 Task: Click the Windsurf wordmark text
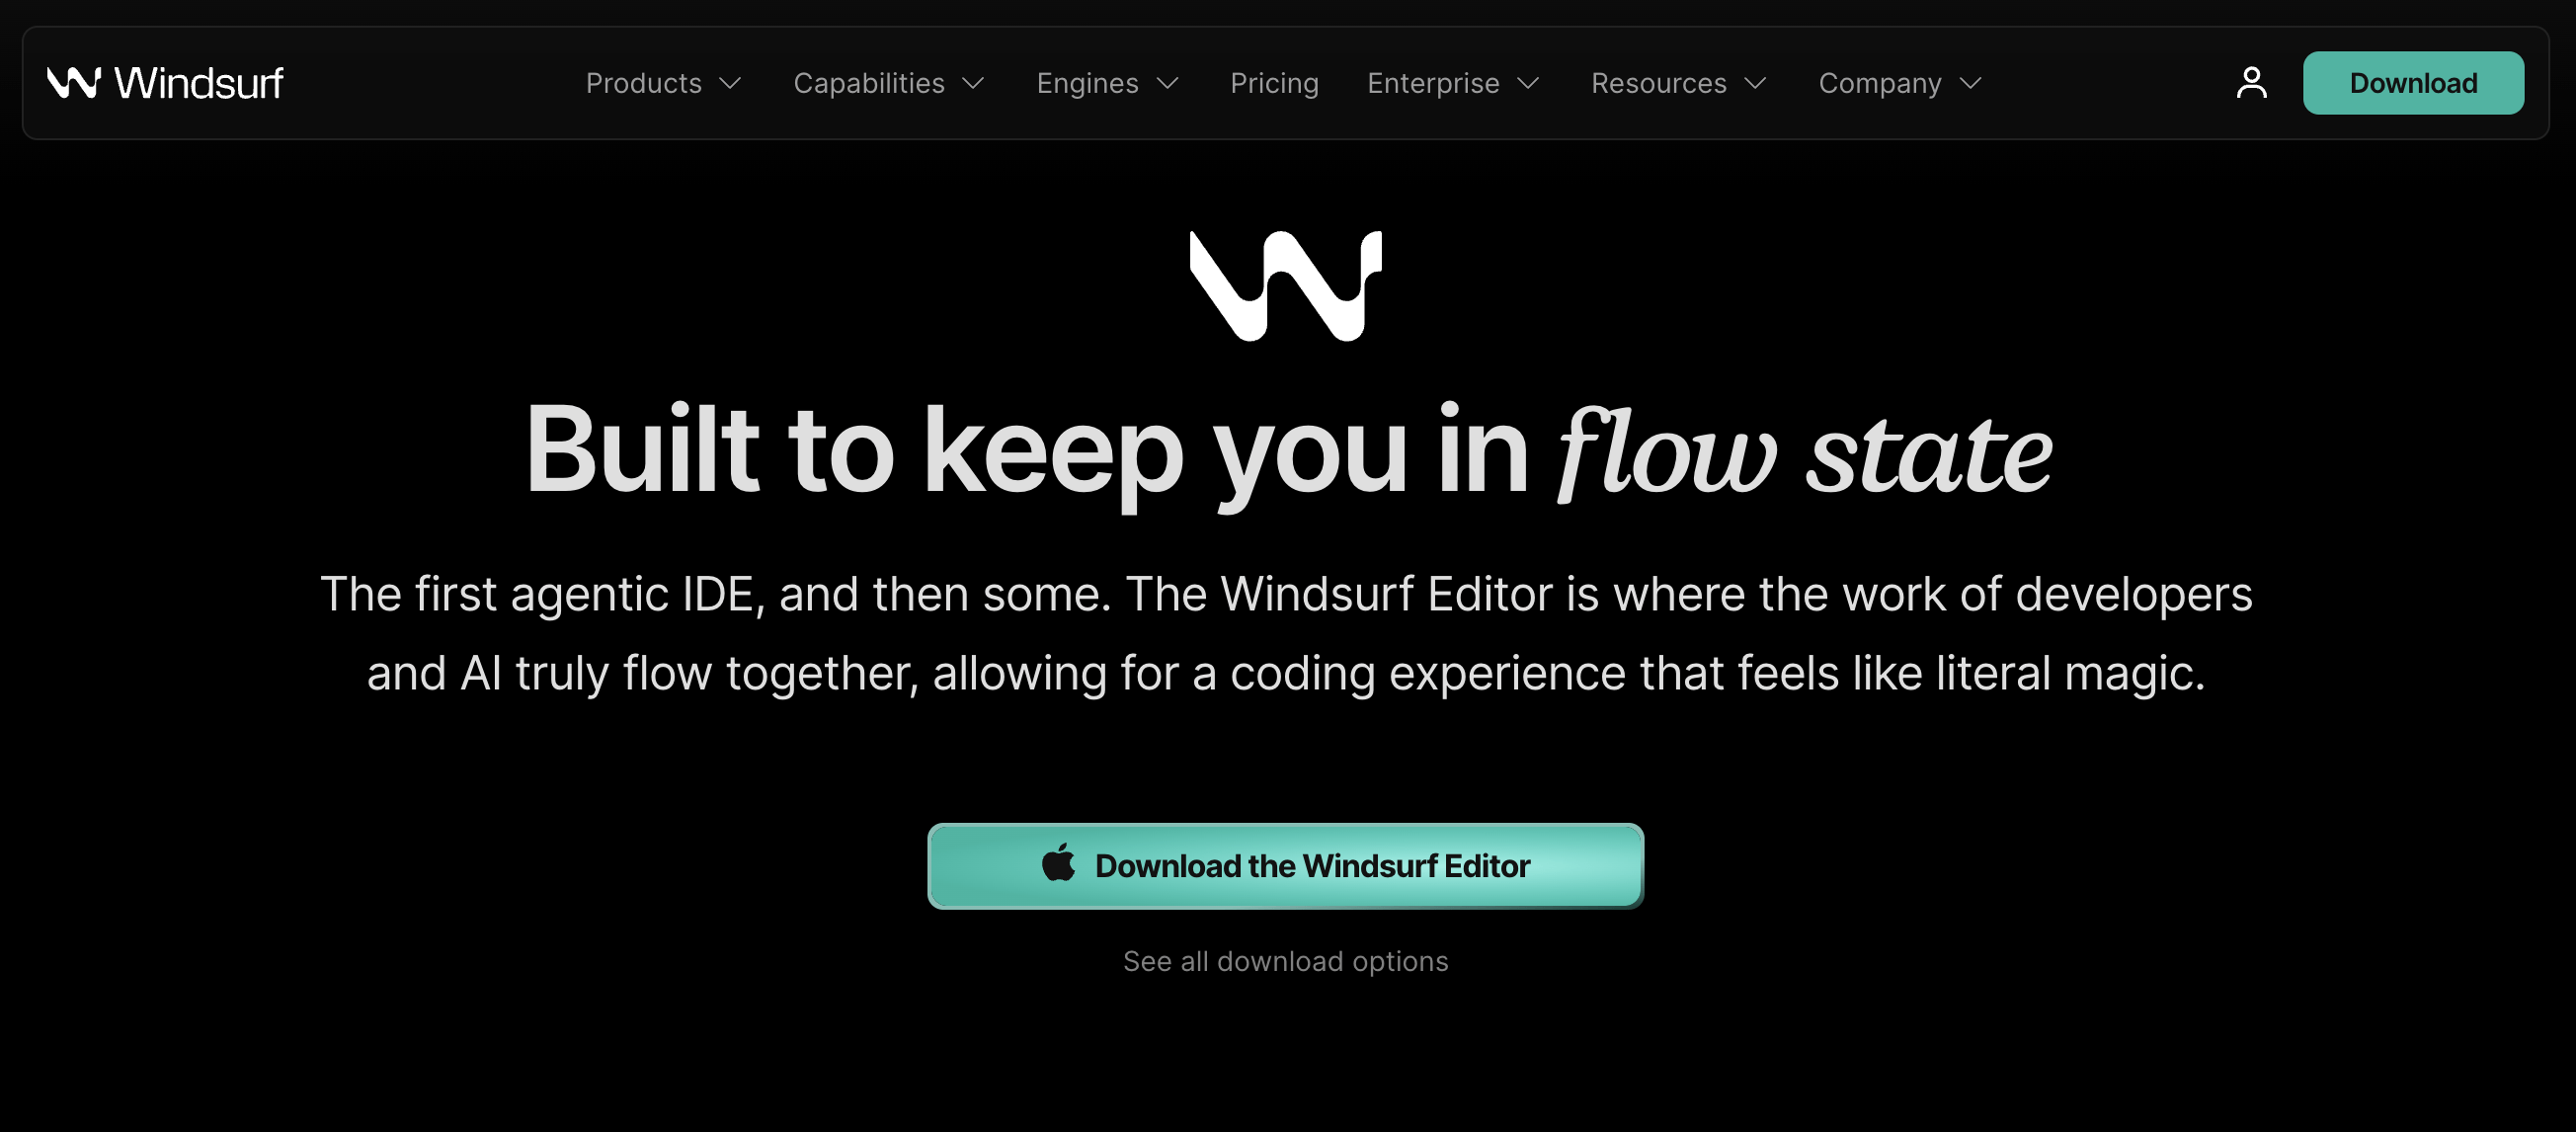[199, 83]
